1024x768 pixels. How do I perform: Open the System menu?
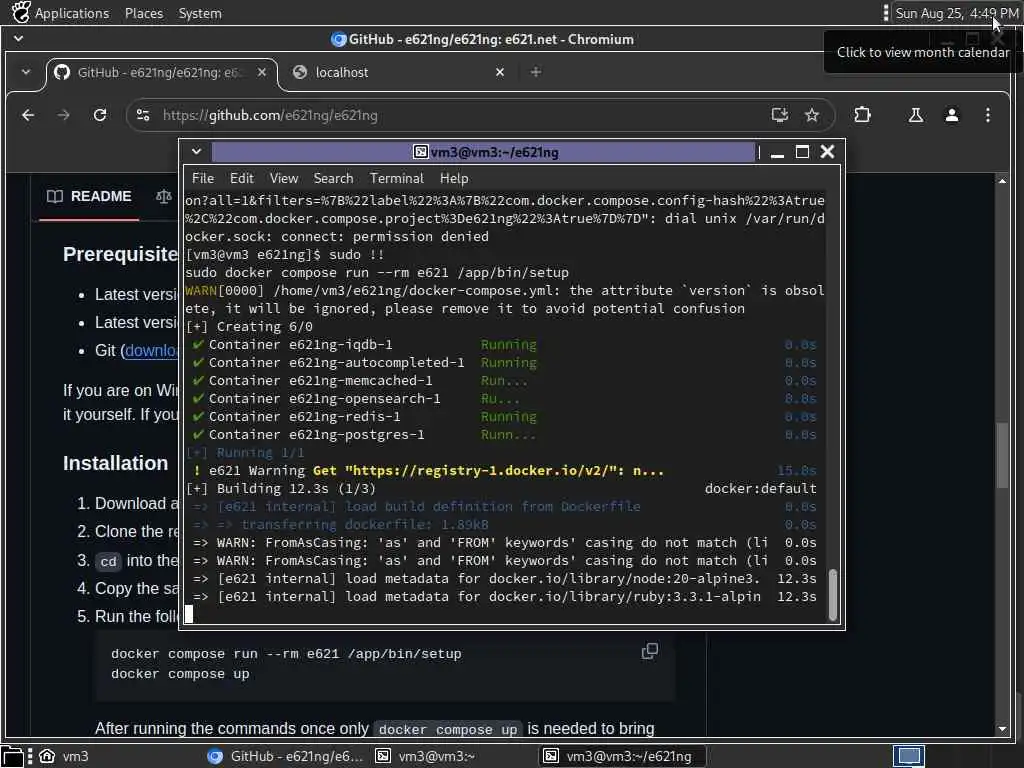pyautogui.click(x=200, y=13)
